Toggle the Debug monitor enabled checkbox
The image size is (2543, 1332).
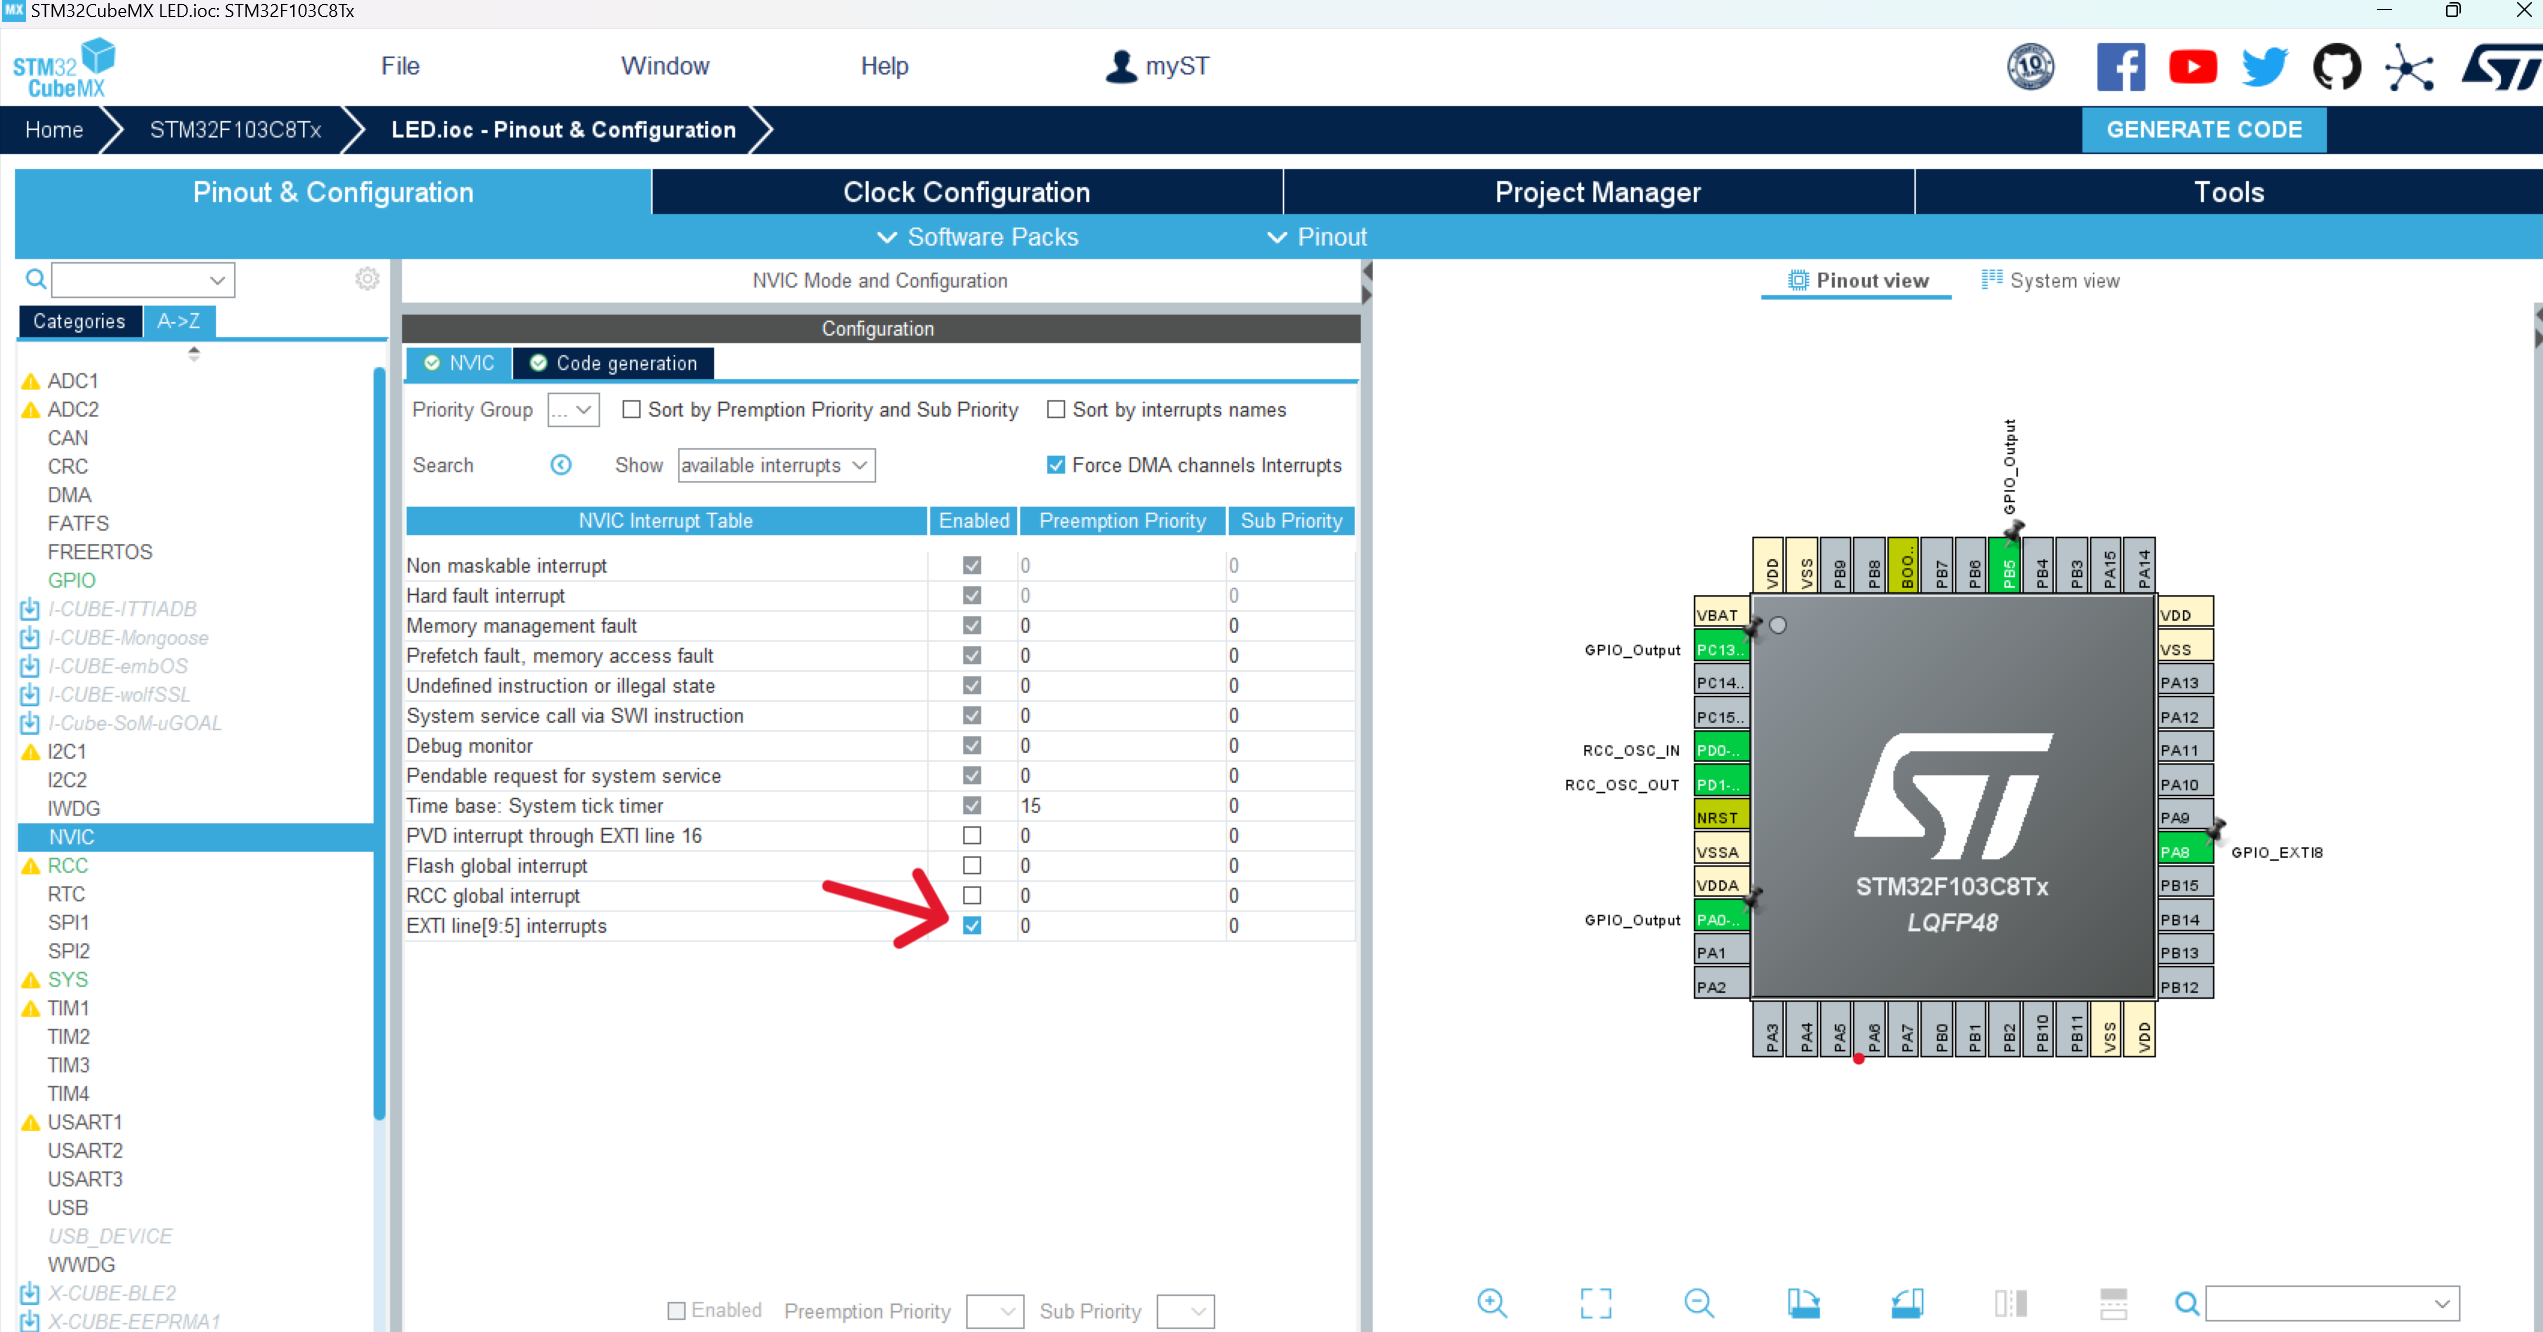[x=972, y=745]
